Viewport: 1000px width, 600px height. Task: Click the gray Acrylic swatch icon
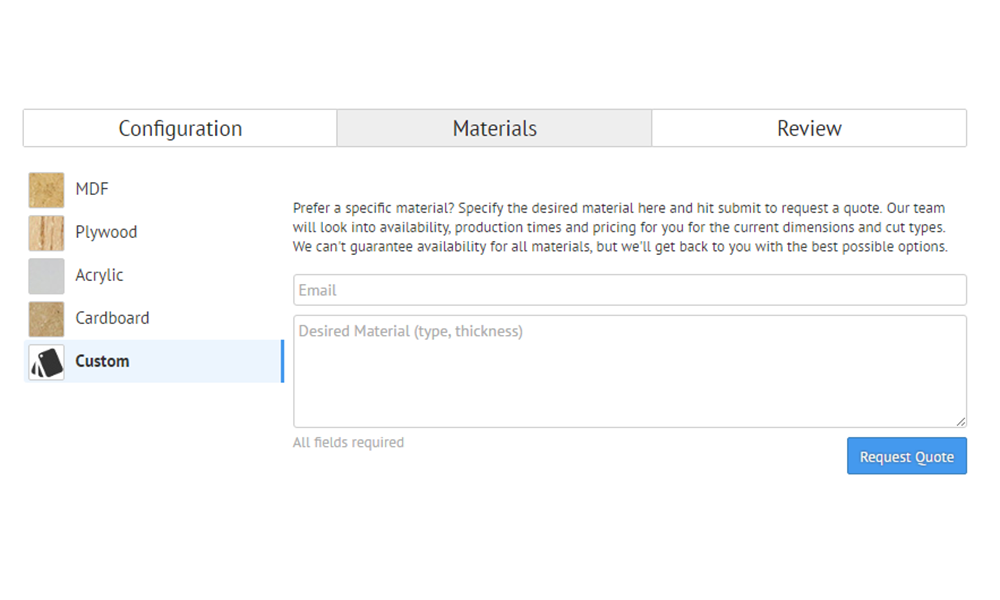point(46,276)
